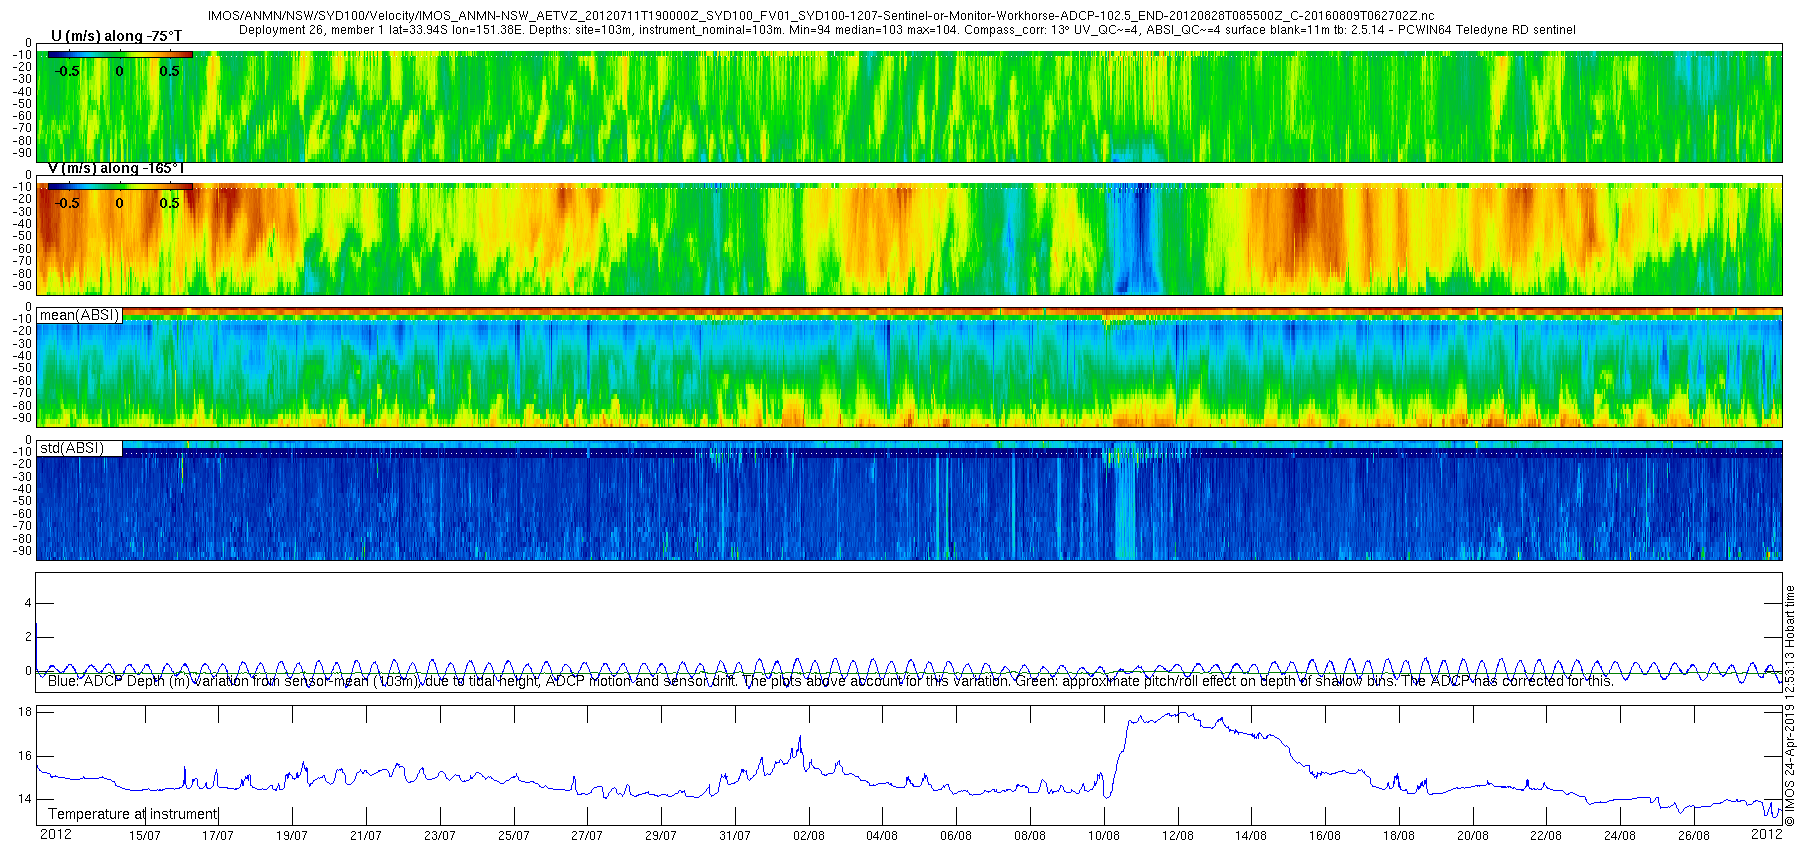Click the 02/08 date tick label
Viewport: 1800px width, 850px height.
click(809, 836)
